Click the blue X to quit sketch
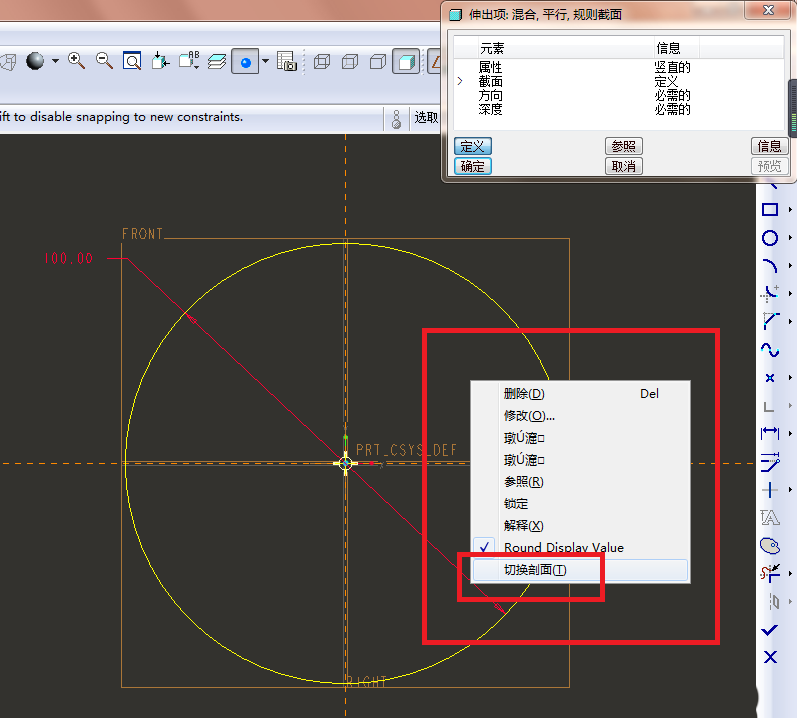The height and width of the screenshot is (718, 797). 770,657
